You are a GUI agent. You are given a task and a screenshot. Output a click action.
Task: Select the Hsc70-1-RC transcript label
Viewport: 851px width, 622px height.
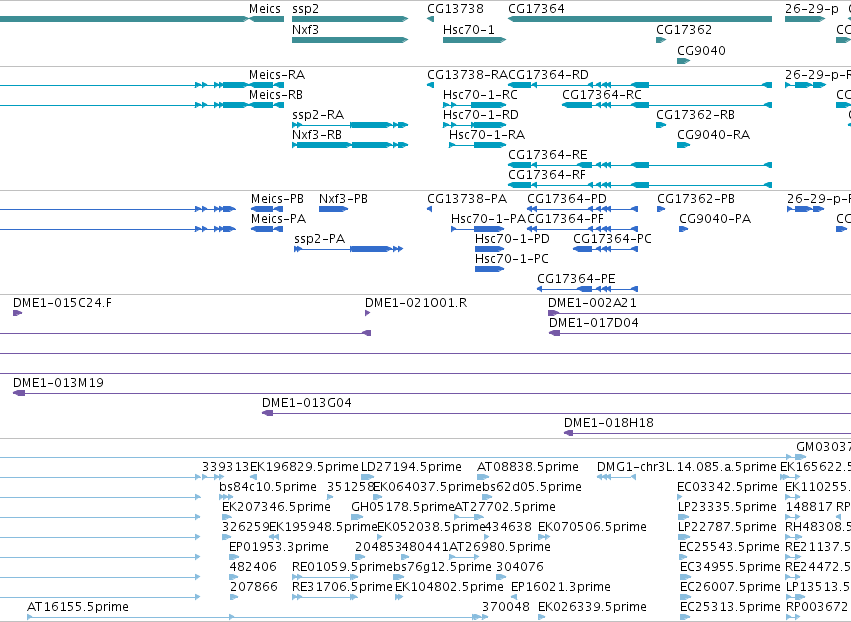click(480, 94)
